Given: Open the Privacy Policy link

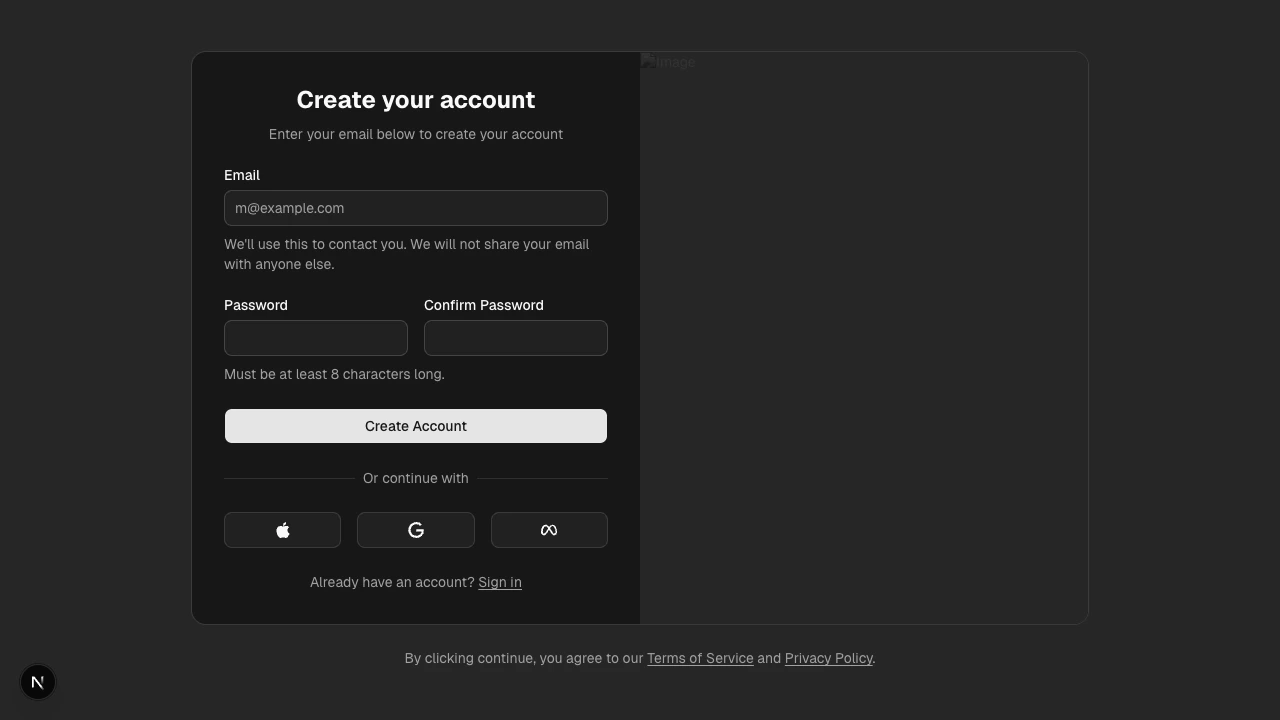Looking at the screenshot, I should point(828,658).
